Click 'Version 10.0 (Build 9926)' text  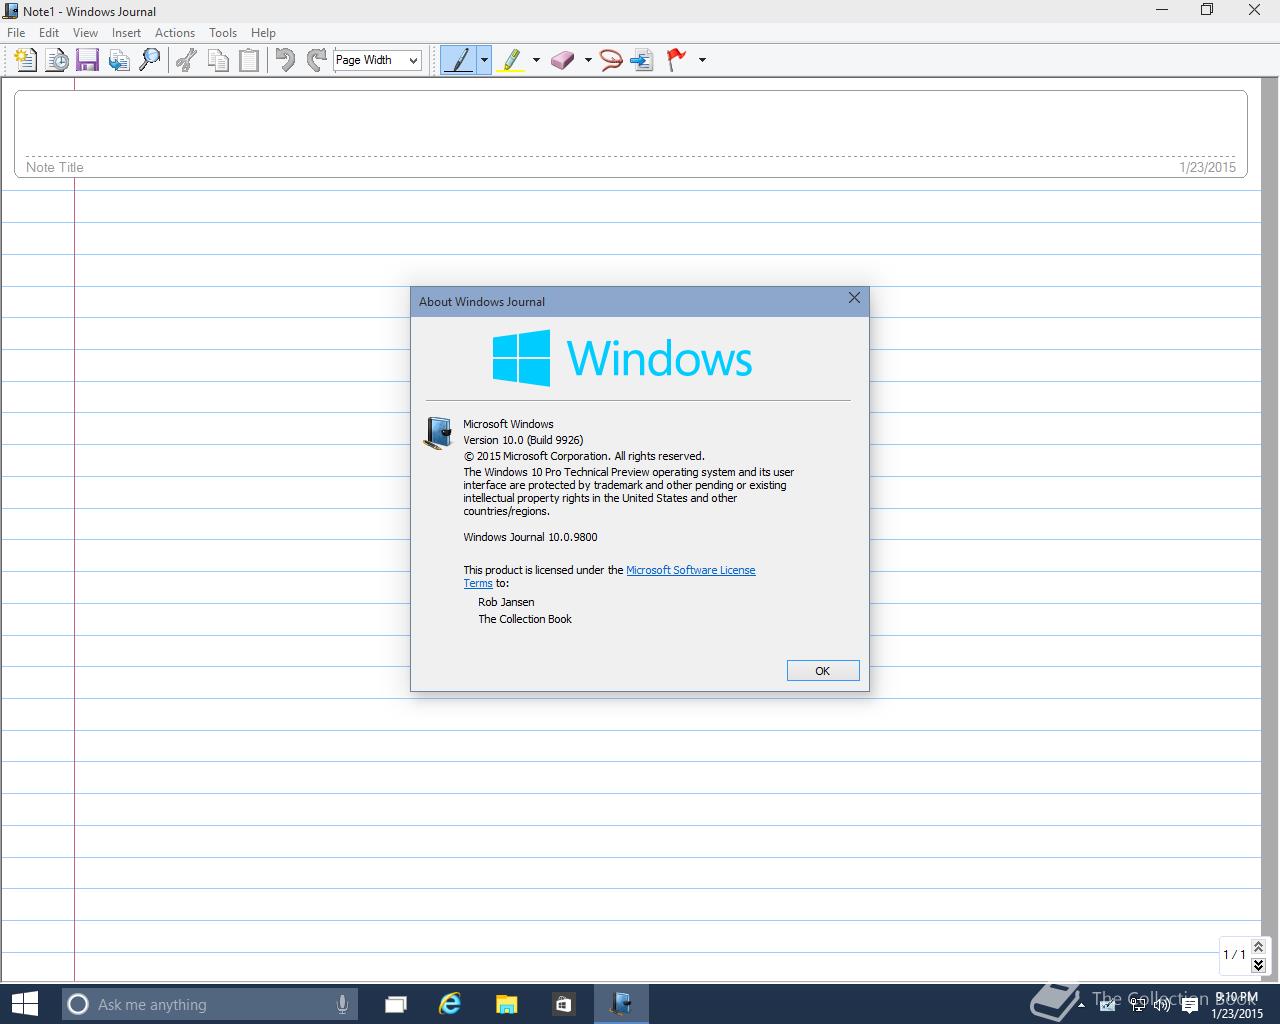[523, 440]
